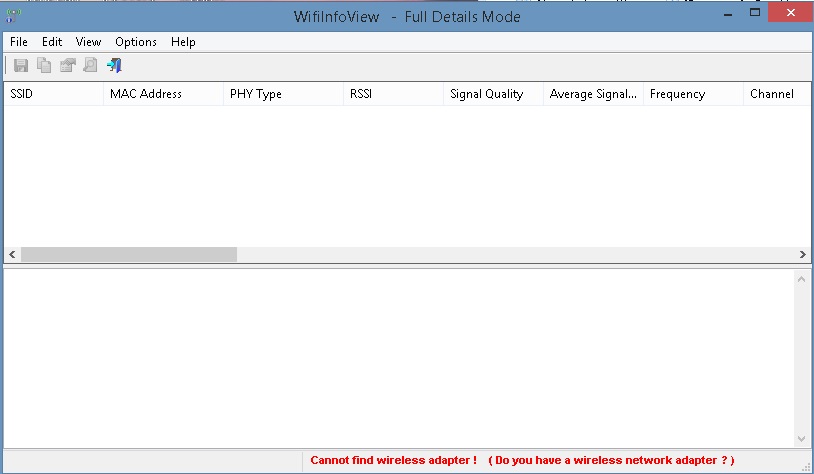Click the Save Selected Items toolbar icon
Screen dimensions: 814x474
tap(21, 65)
